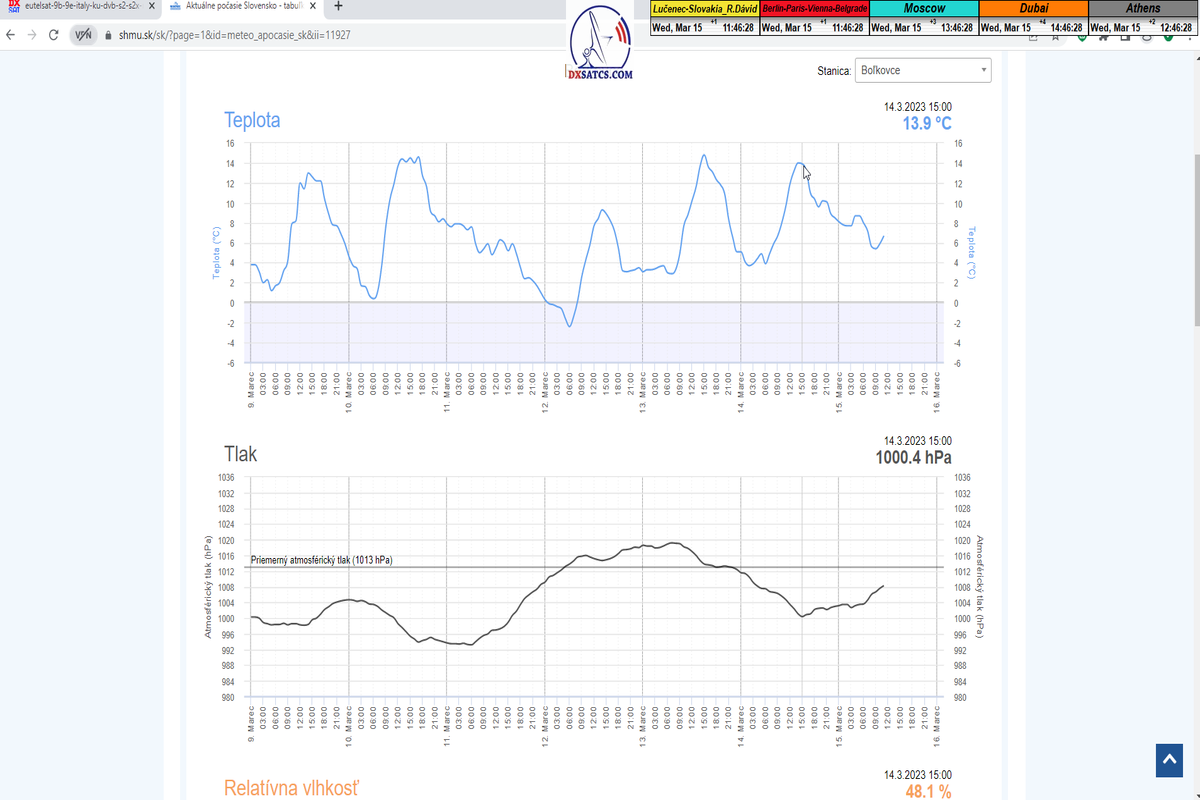
Task: Click the blue scroll-to-top arrow button
Action: (1168, 760)
